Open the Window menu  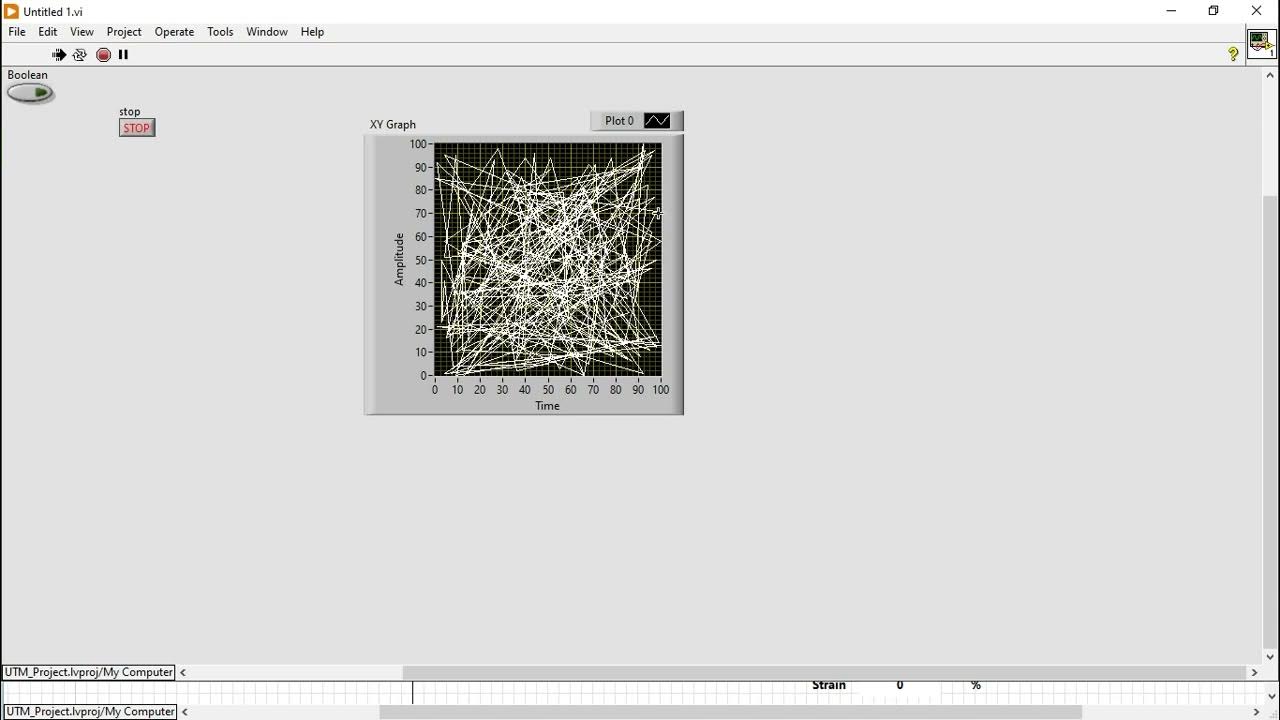coord(267,32)
